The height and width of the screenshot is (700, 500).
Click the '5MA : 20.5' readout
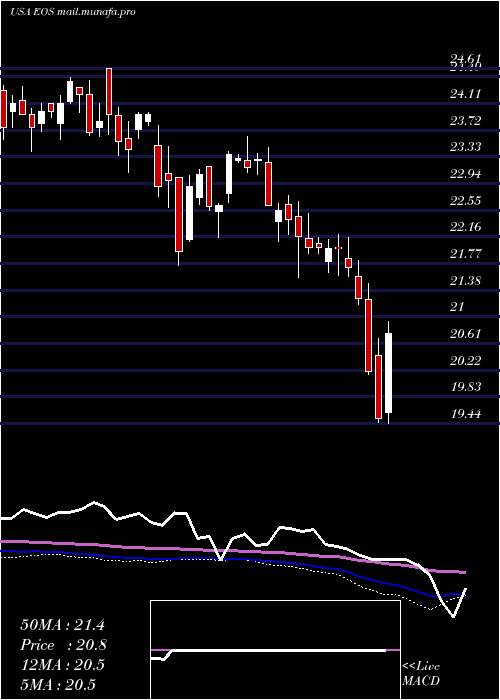[x=58, y=684]
